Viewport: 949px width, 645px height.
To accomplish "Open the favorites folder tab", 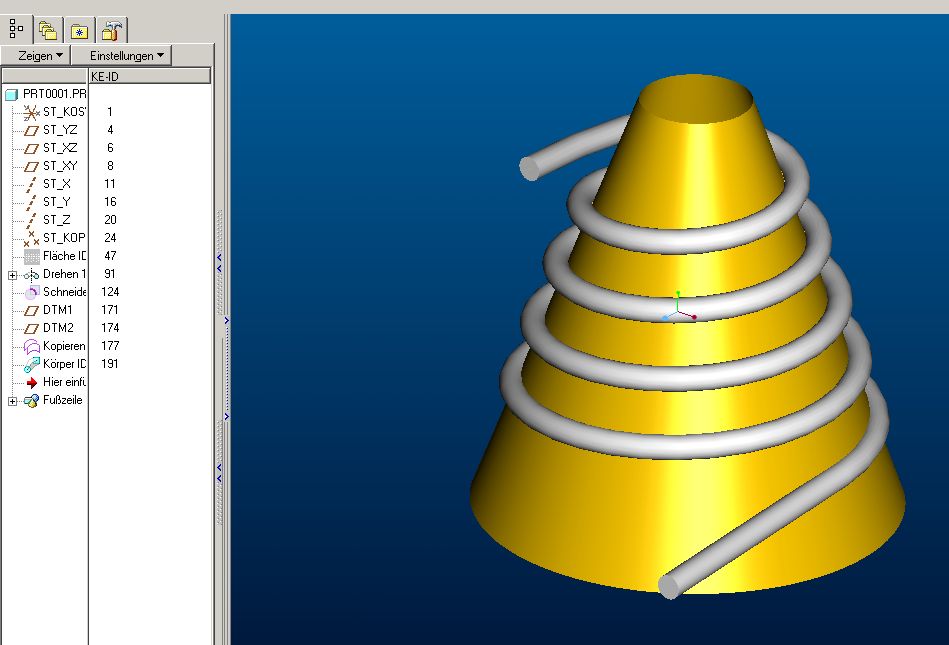I will [79, 30].
